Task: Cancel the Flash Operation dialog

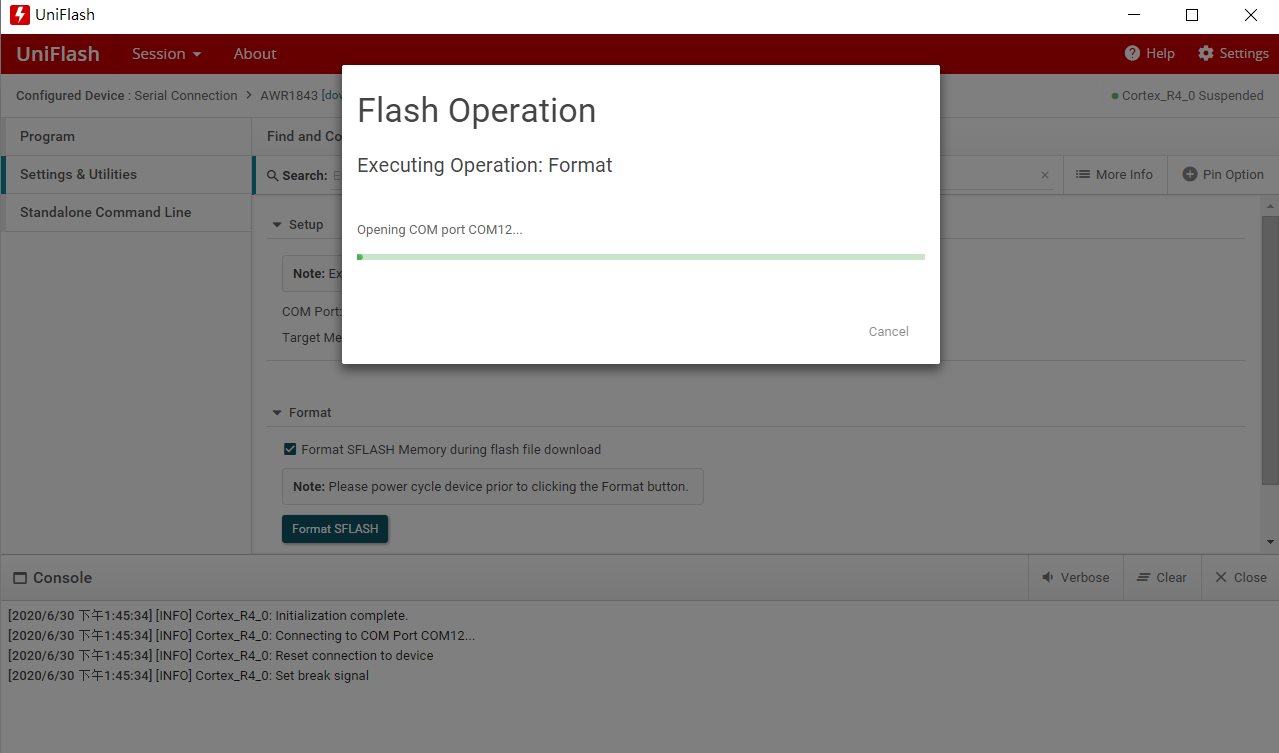Action: [x=888, y=331]
